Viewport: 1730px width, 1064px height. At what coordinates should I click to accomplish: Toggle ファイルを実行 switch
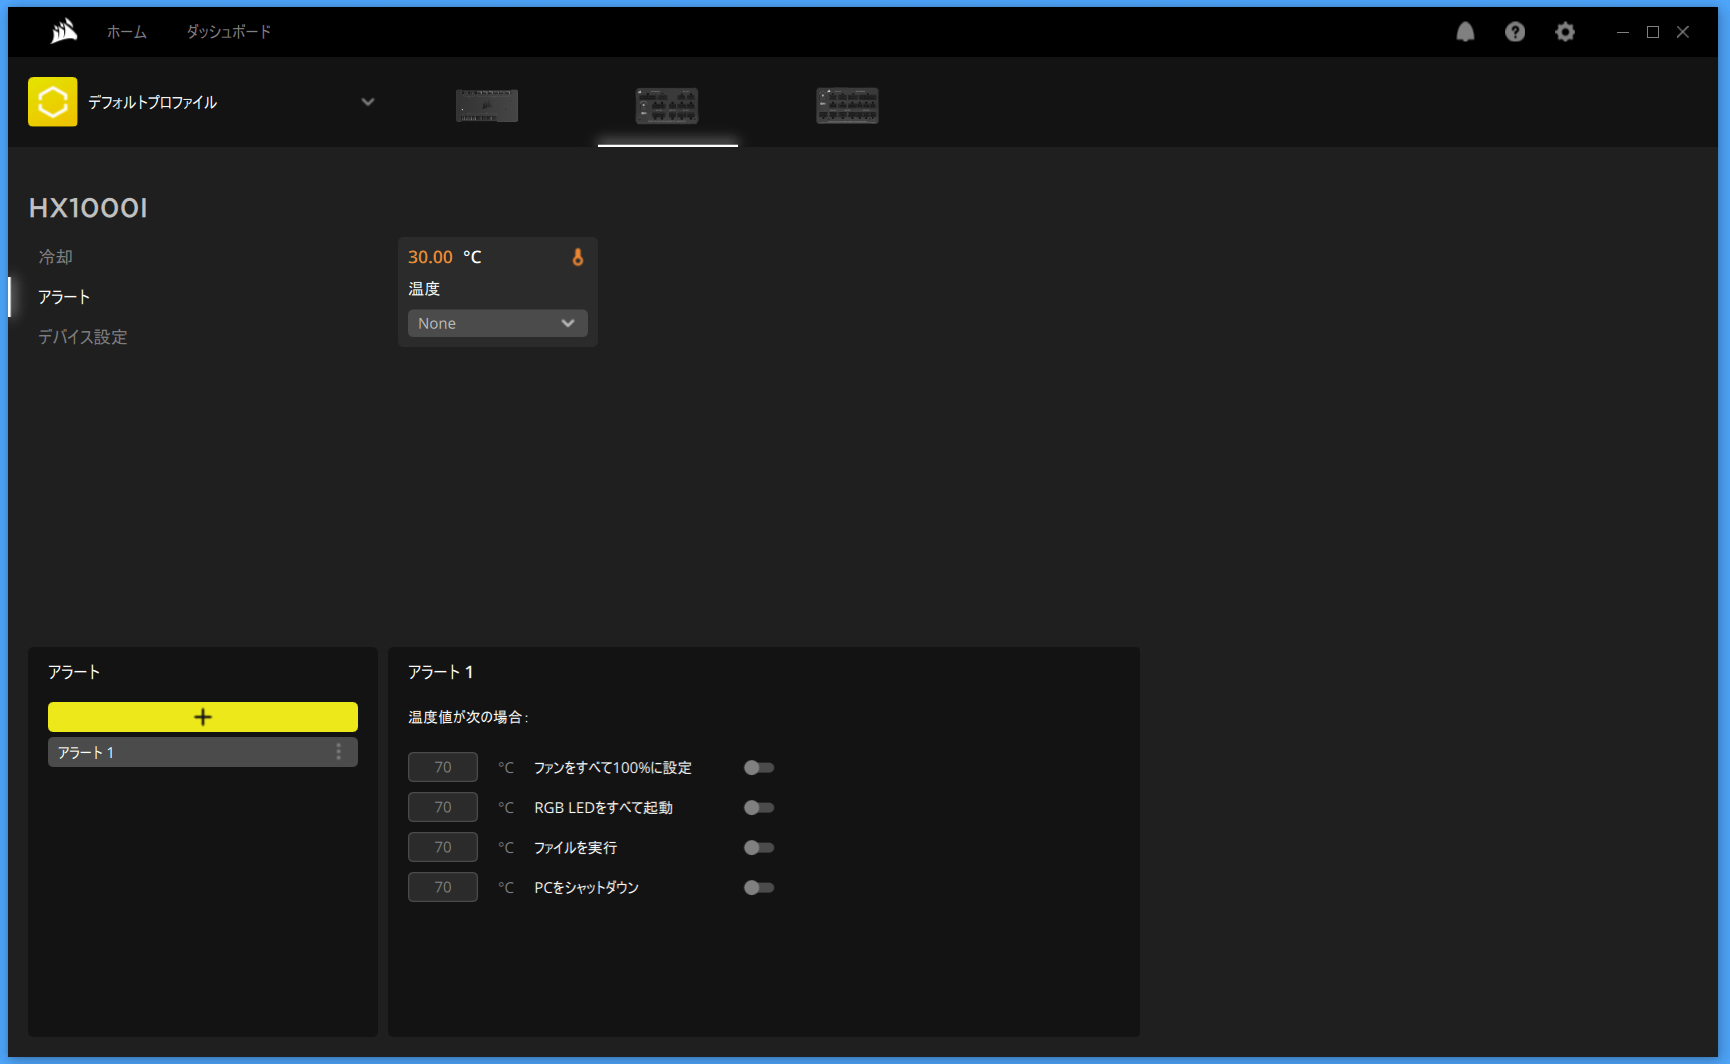[x=759, y=847]
